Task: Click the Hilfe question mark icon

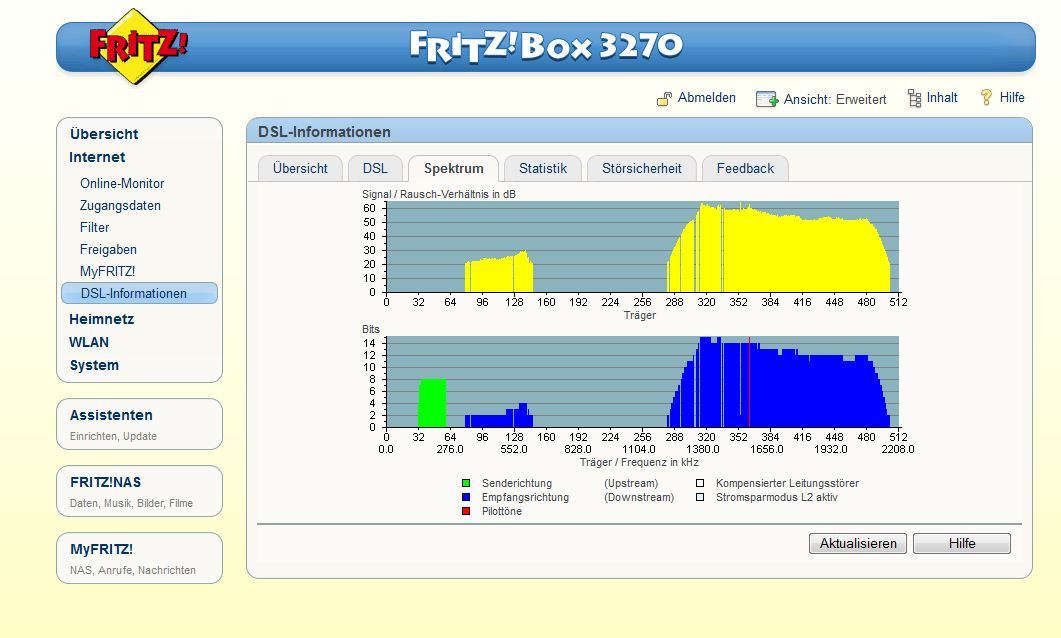Action: pos(986,97)
